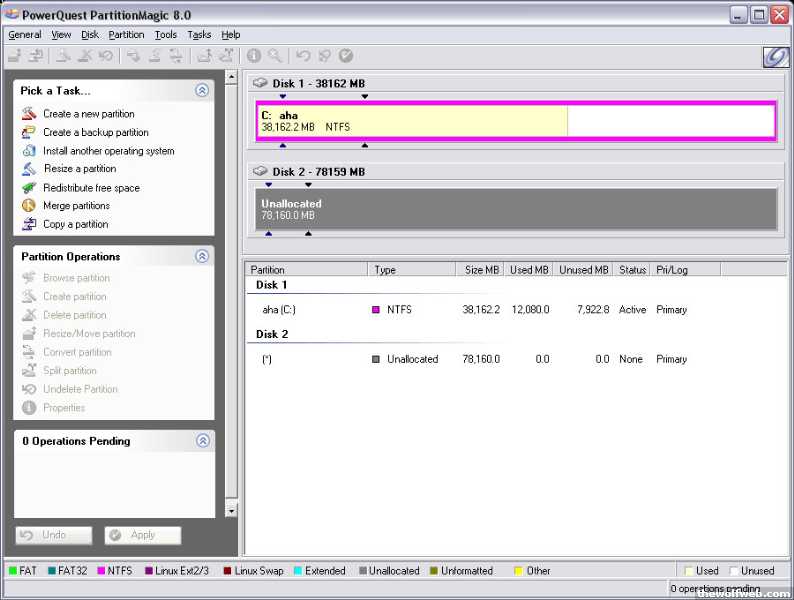Click the Properties operation icon in sidebar
Image resolution: width=794 pixels, height=600 pixels.
coord(29,408)
